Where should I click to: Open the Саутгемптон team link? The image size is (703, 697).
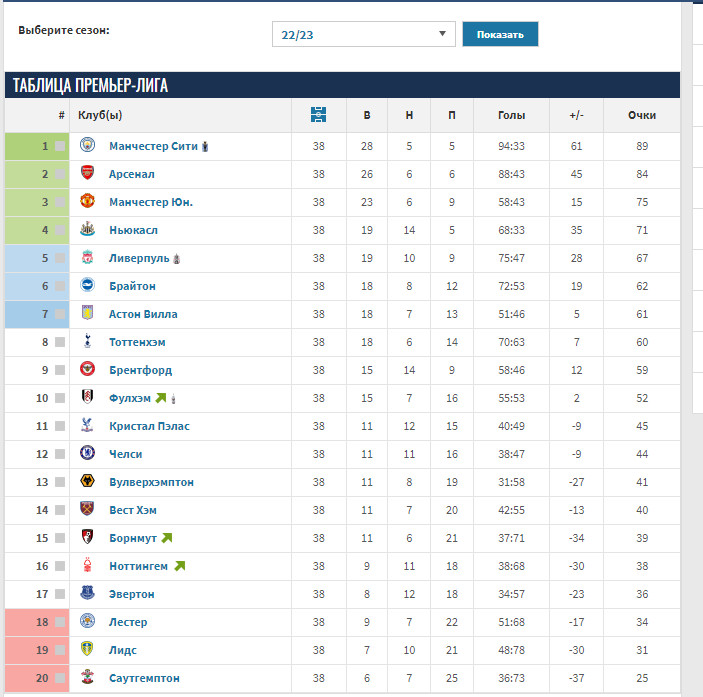tap(144, 678)
